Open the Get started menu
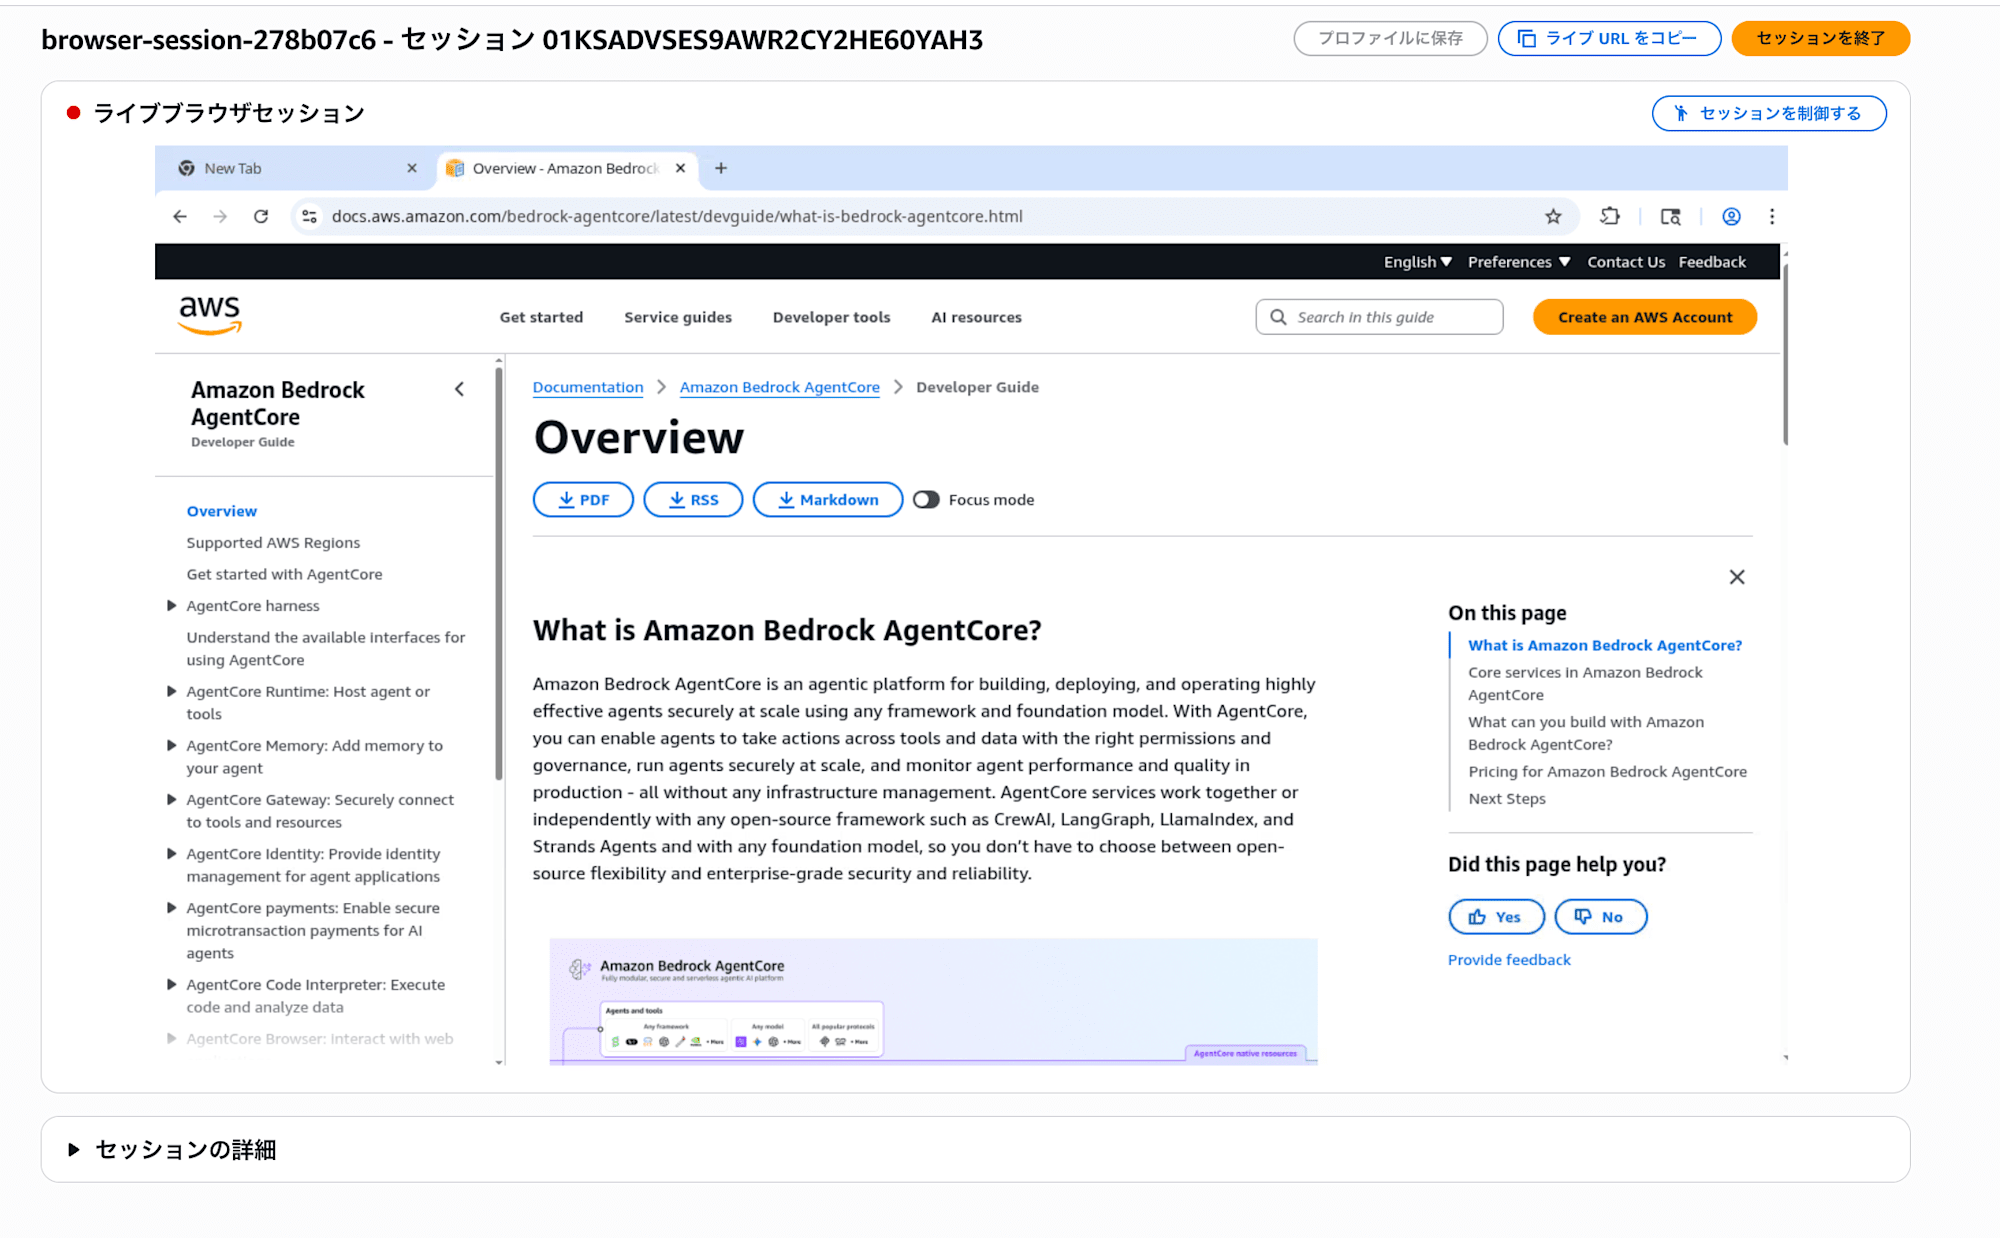The width and height of the screenshot is (2000, 1238). (541, 317)
